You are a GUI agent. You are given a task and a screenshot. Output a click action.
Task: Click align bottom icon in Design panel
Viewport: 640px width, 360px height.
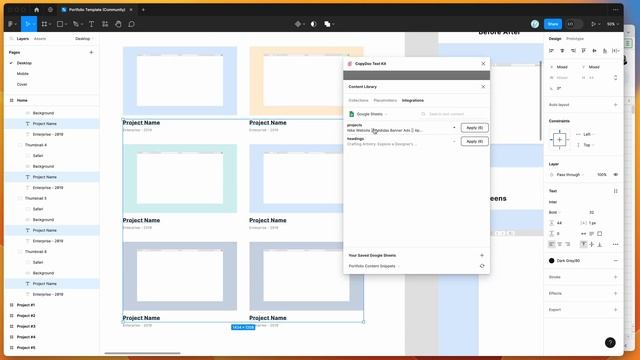point(605,51)
